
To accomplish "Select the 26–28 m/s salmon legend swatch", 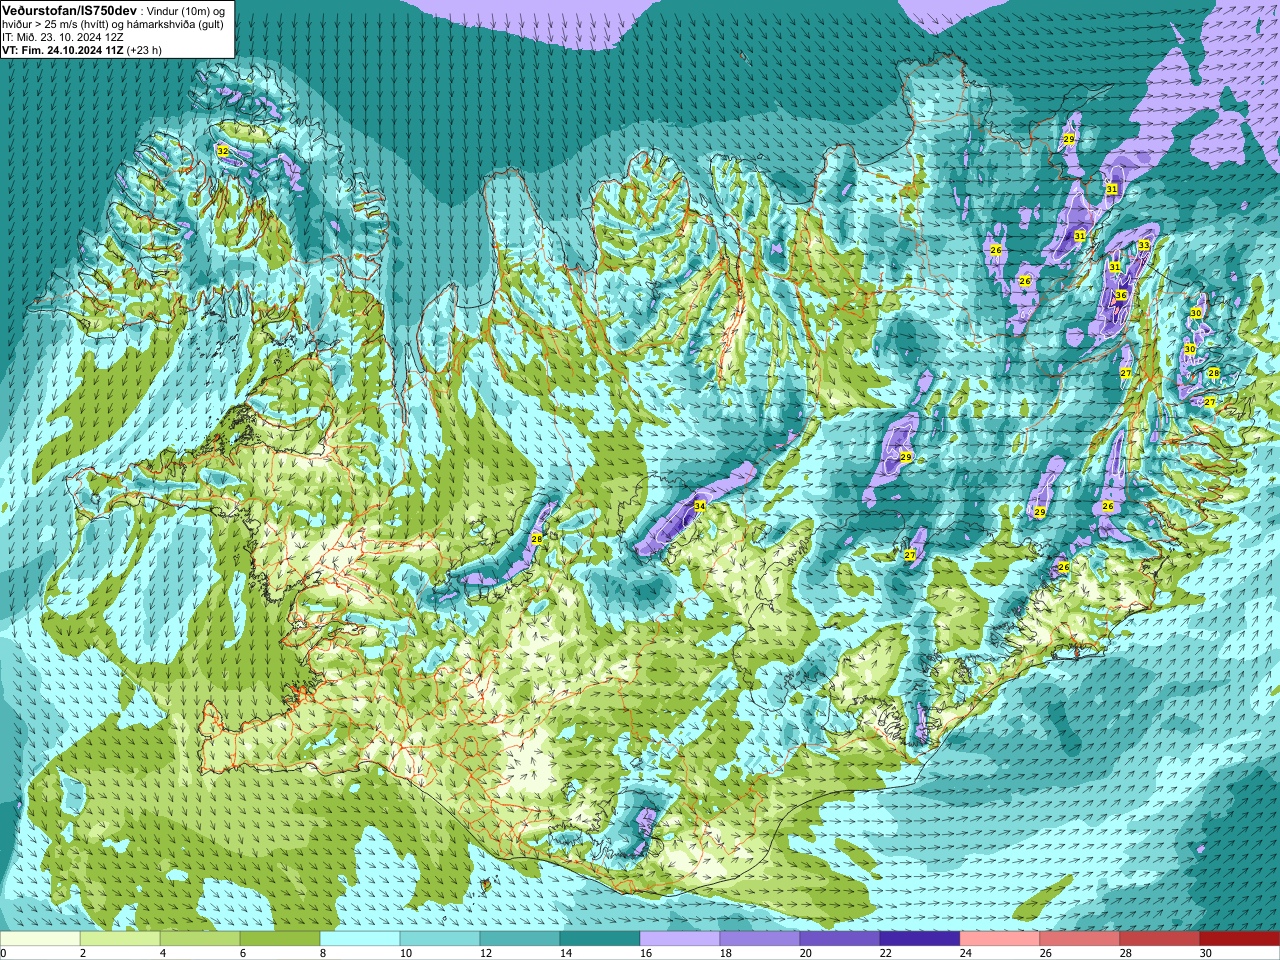I will [x=1080, y=939].
